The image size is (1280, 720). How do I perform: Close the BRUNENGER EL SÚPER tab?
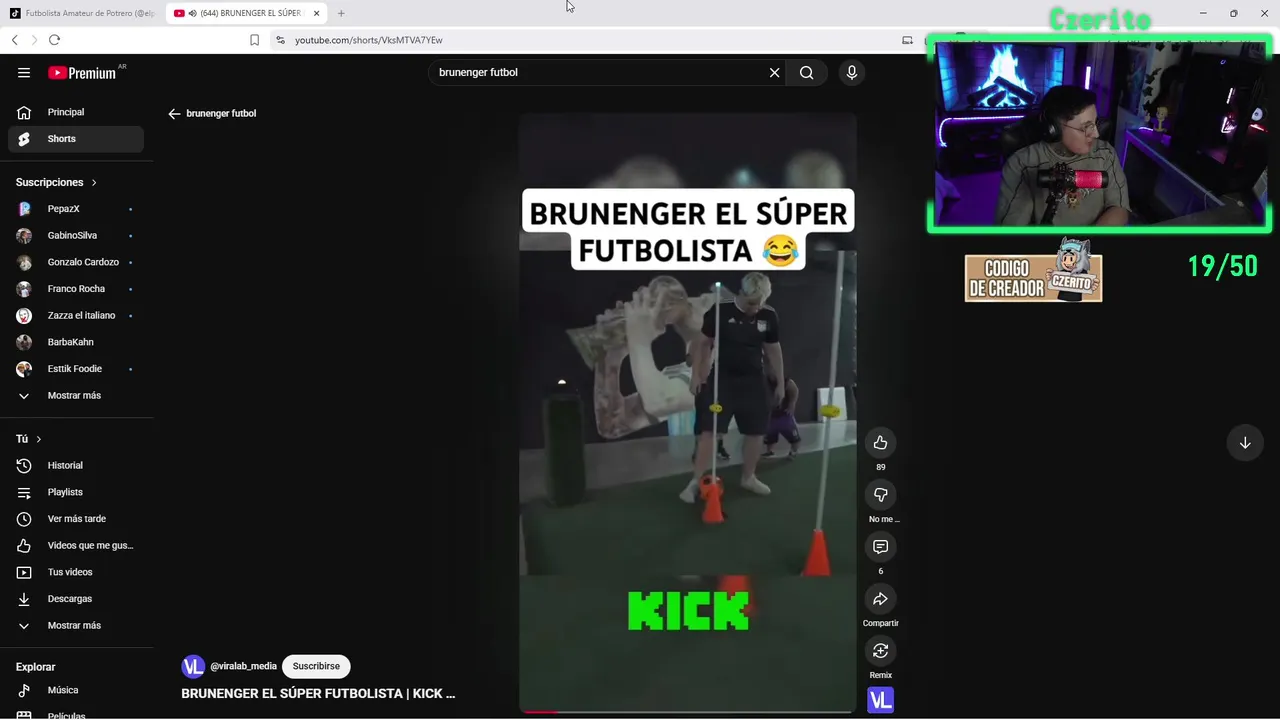316,13
